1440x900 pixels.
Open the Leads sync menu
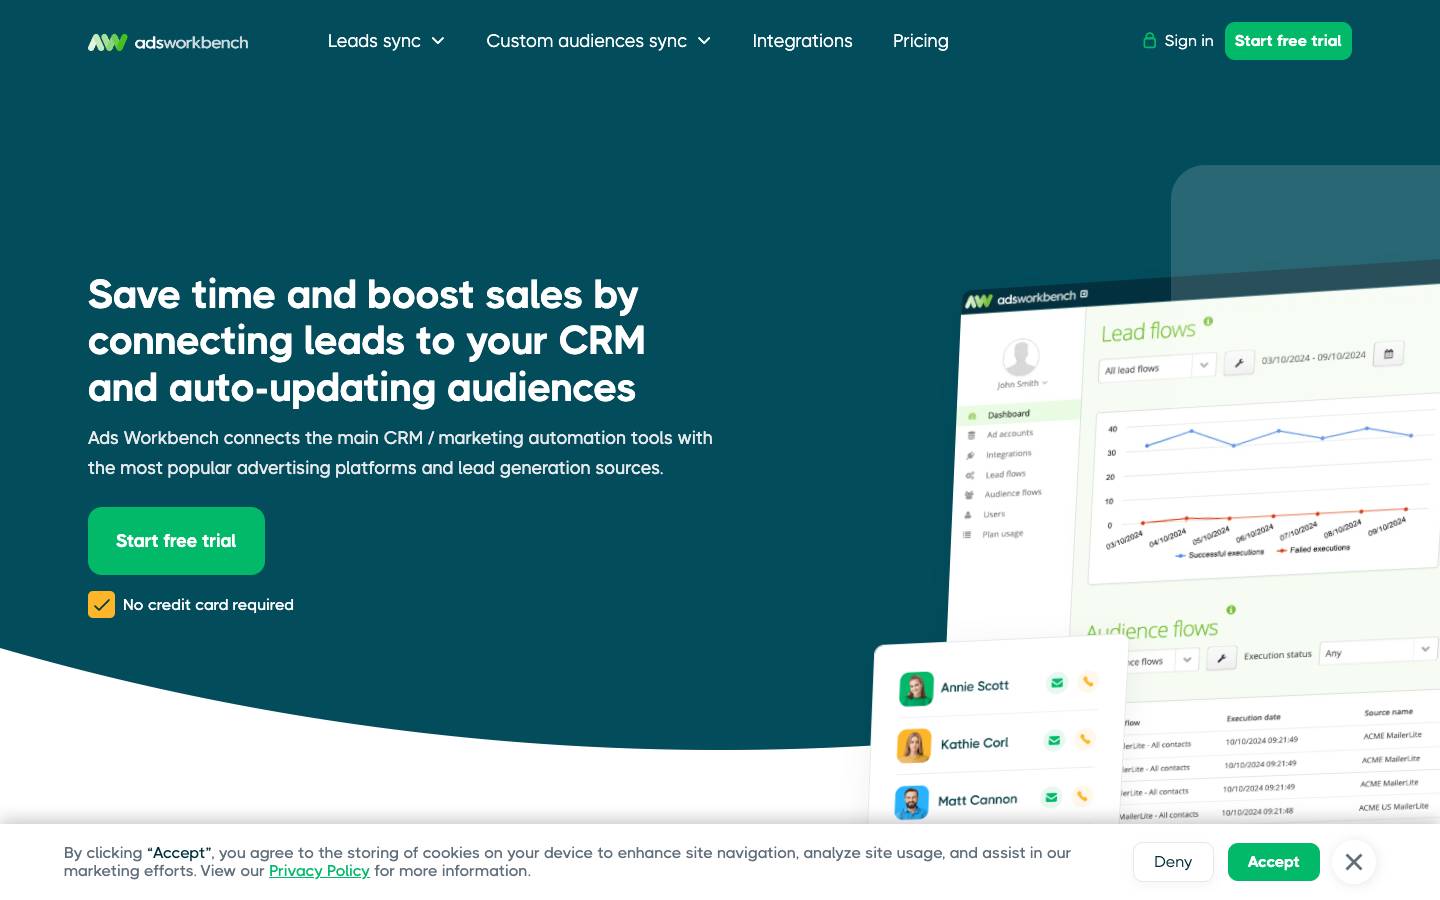[374, 41]
